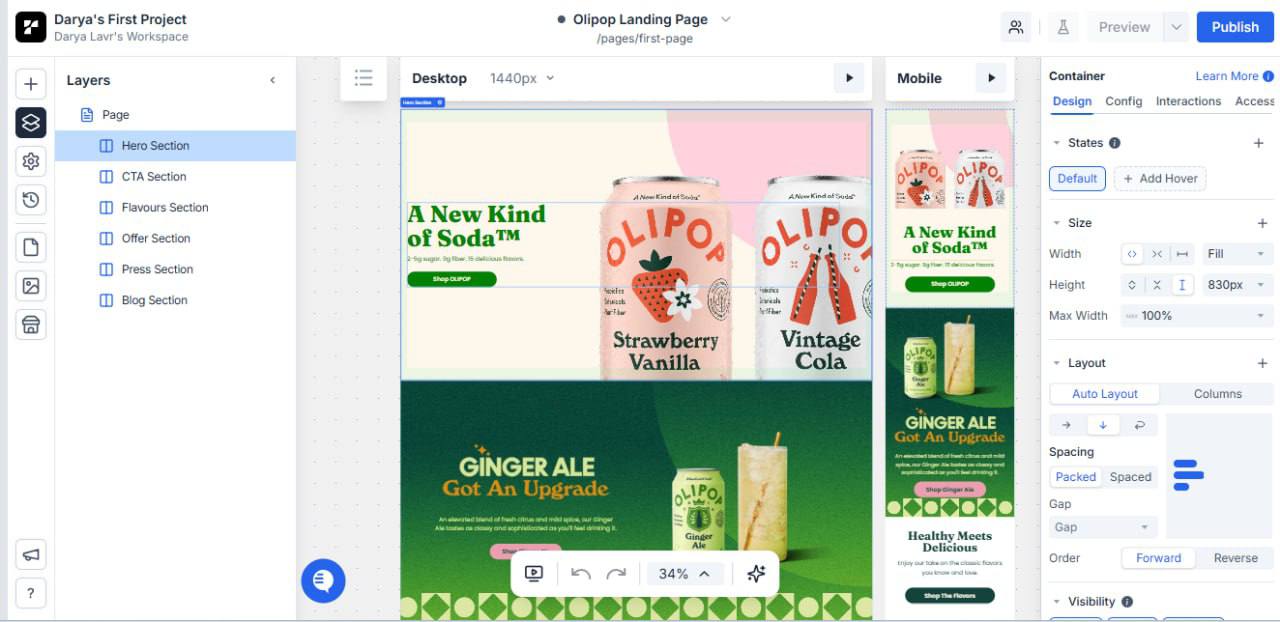
Task: Open the announcements megaphone icon
Action: click(31, 554)
